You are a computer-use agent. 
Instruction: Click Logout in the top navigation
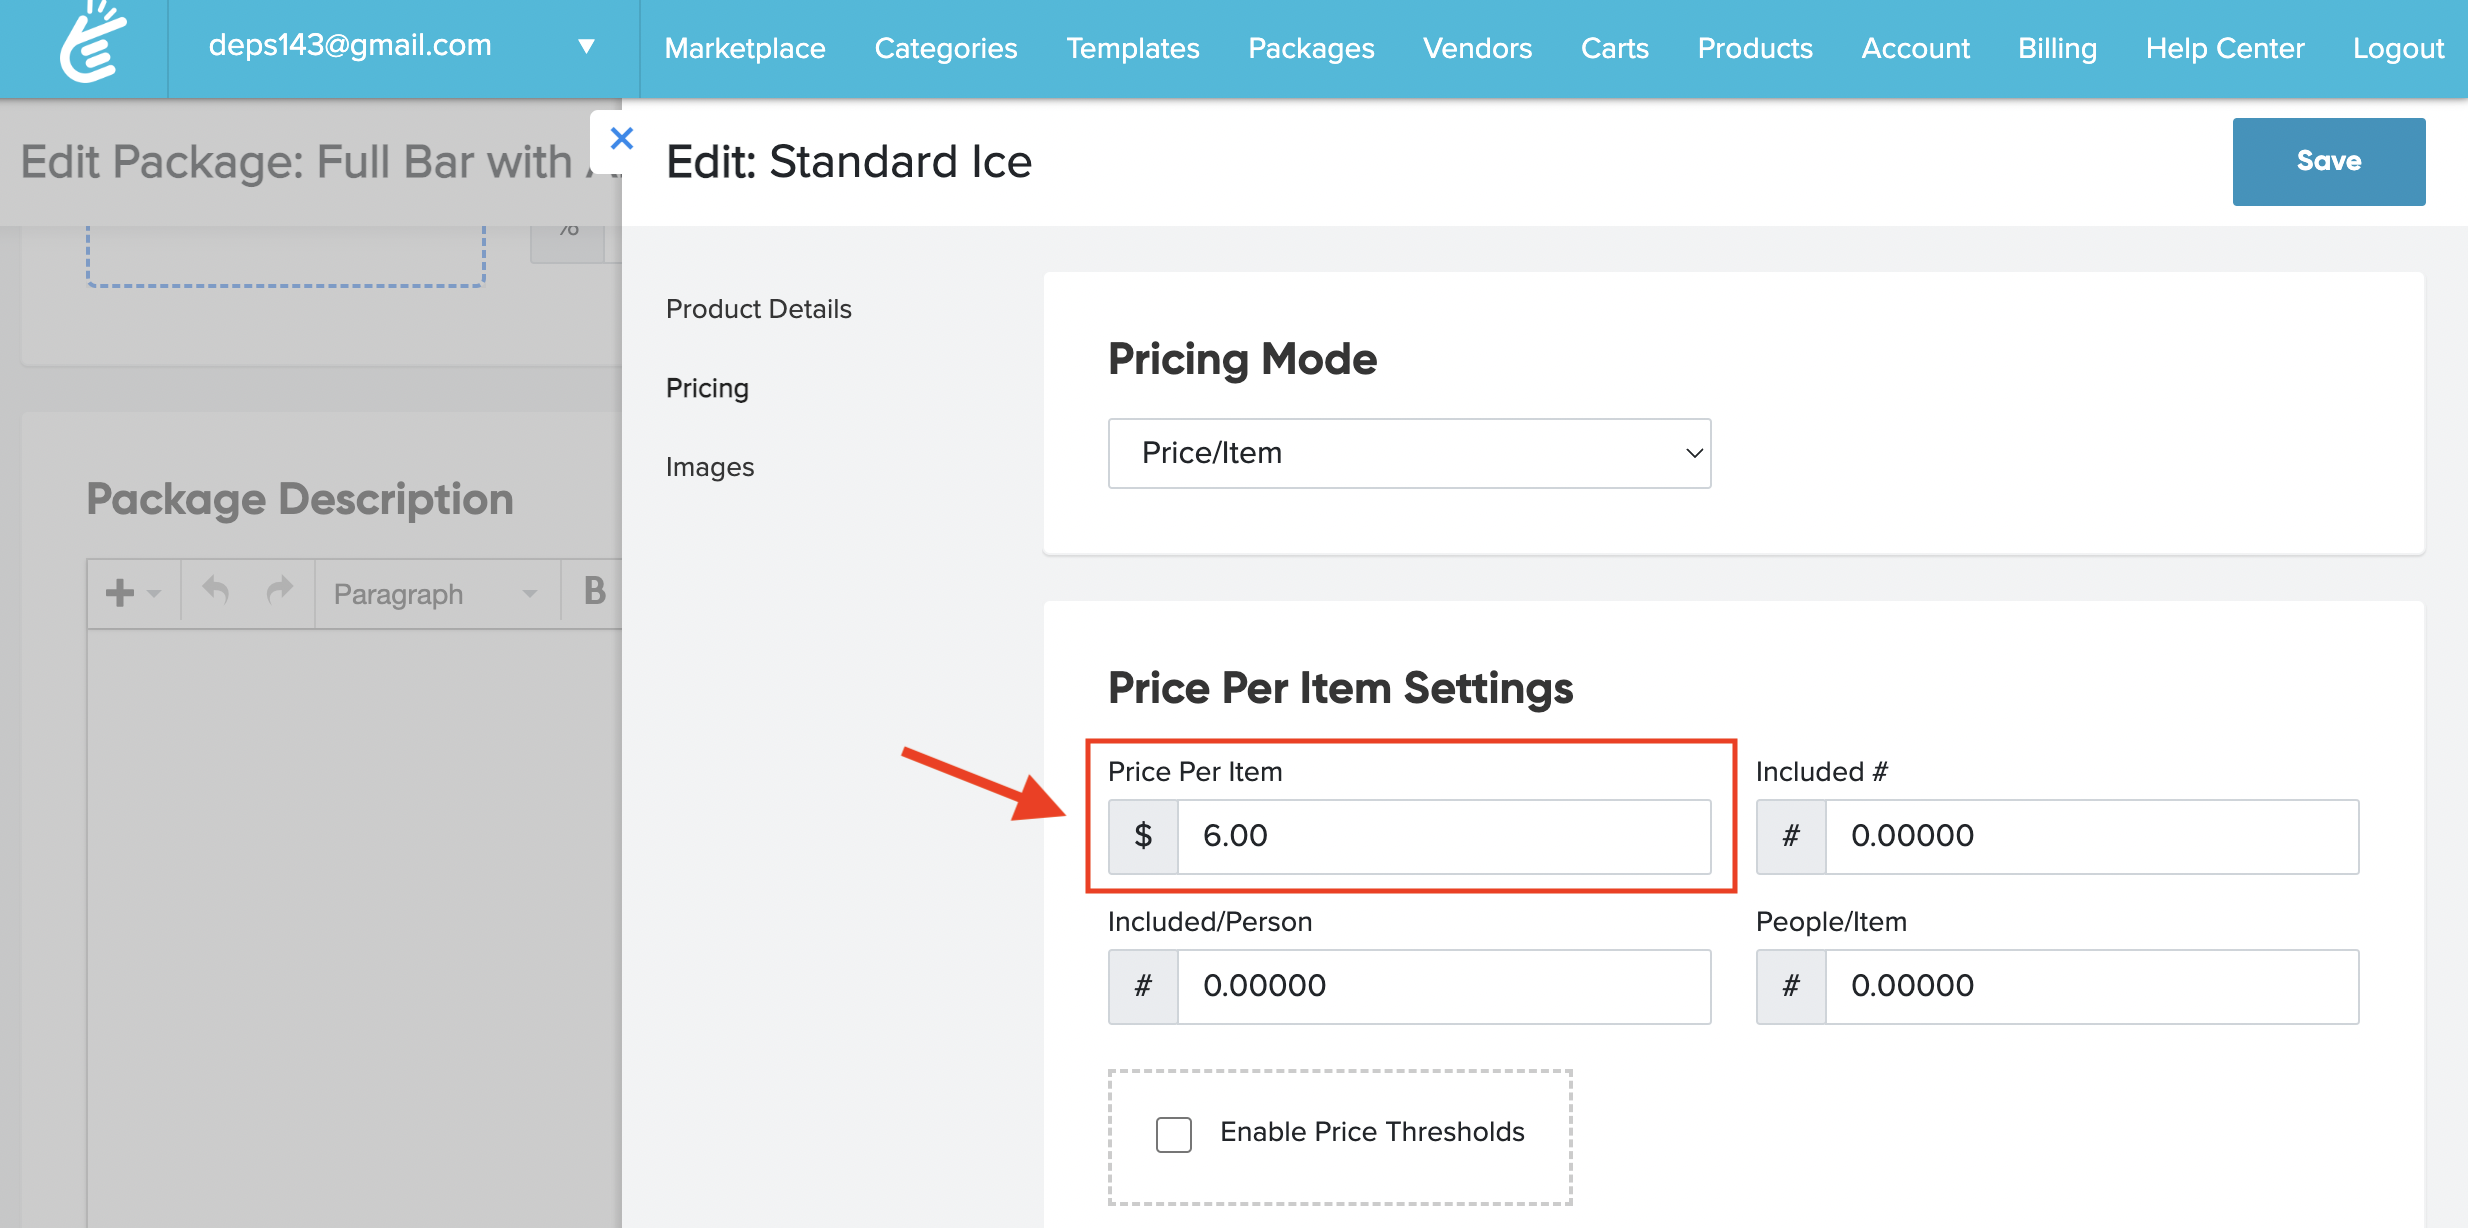[x=2397, y=48]
